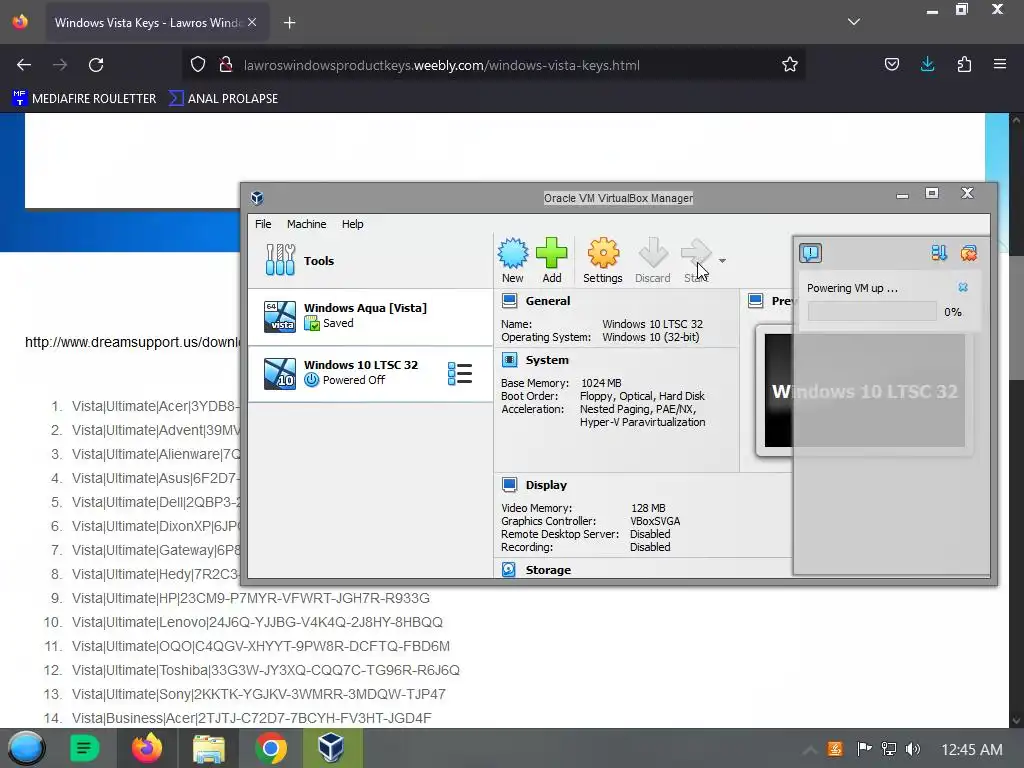
Task: Click the Powering VM up progress bar
Action: pos(872,312)
